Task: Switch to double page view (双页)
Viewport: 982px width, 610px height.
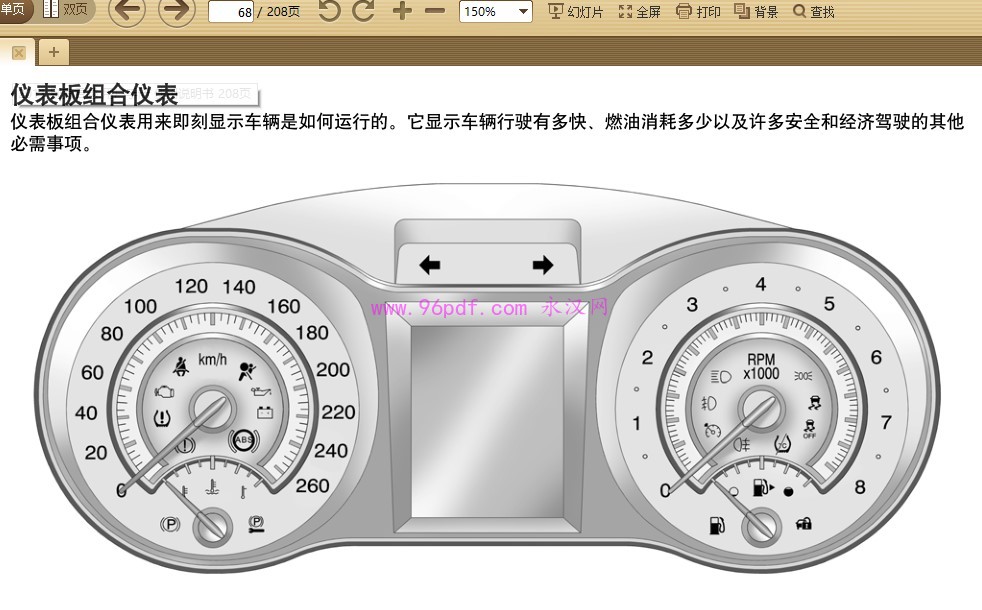Action: point(66,10)
